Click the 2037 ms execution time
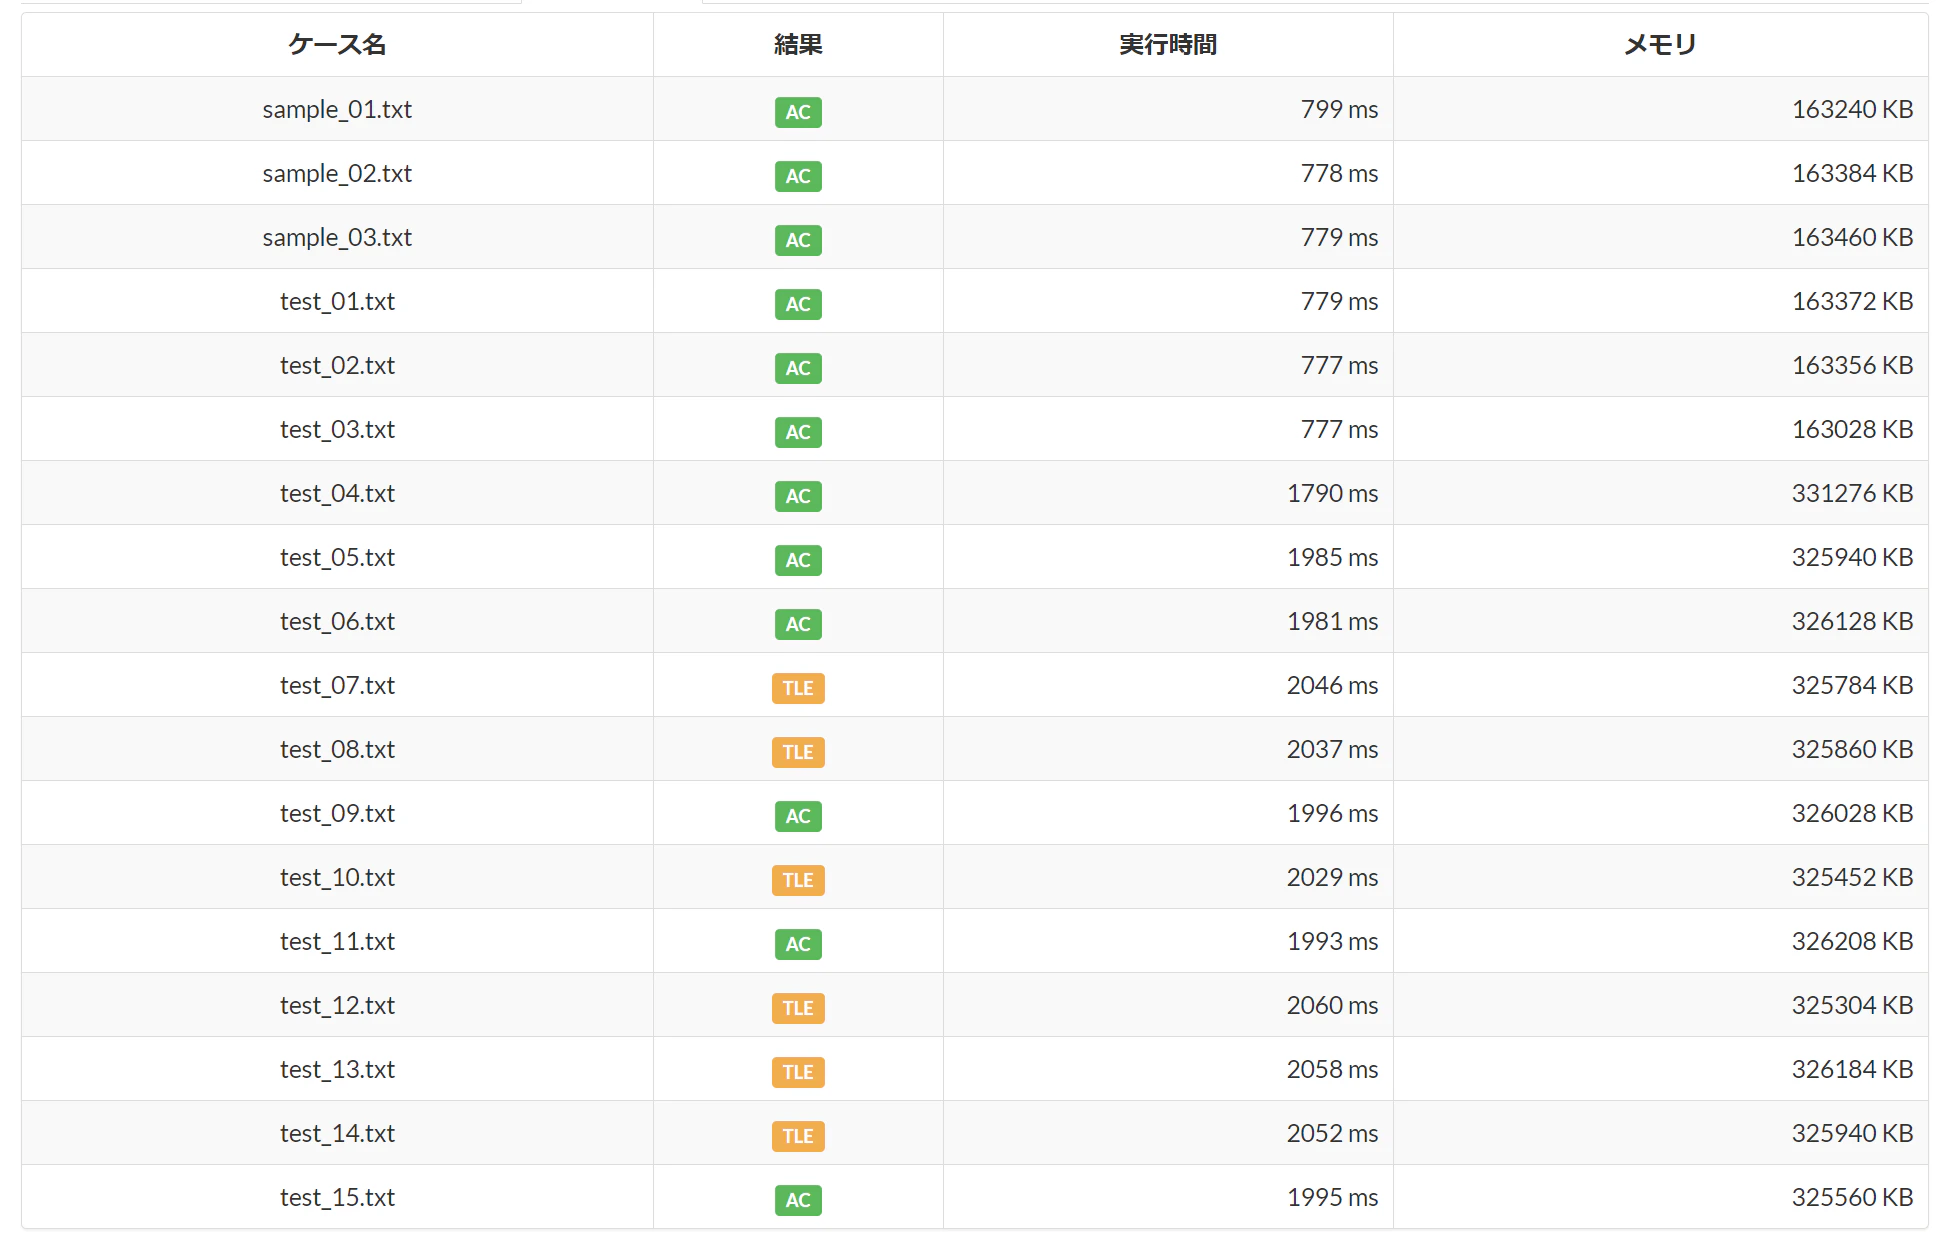 tap(1332, 750)
